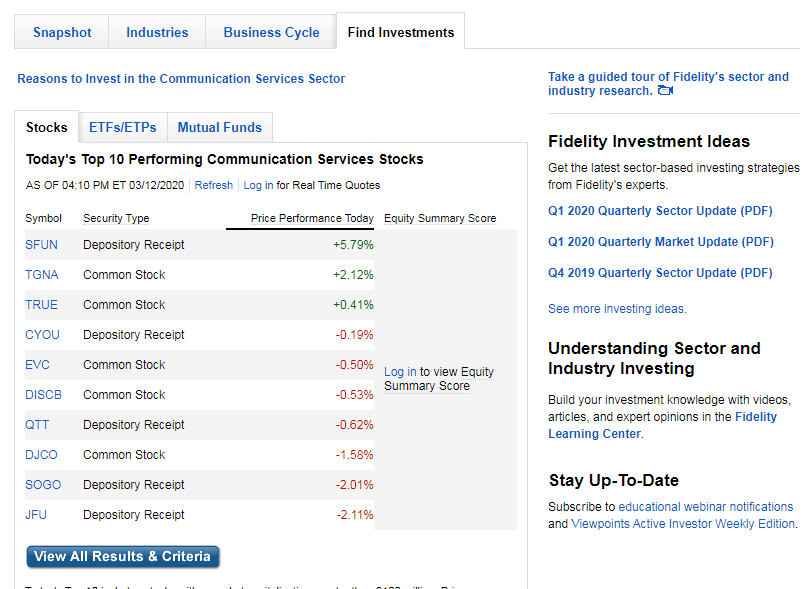The height and width of the screenshot is (589, 807).
Task: Open the SFUN stock symbol
Action: point(41,245)
